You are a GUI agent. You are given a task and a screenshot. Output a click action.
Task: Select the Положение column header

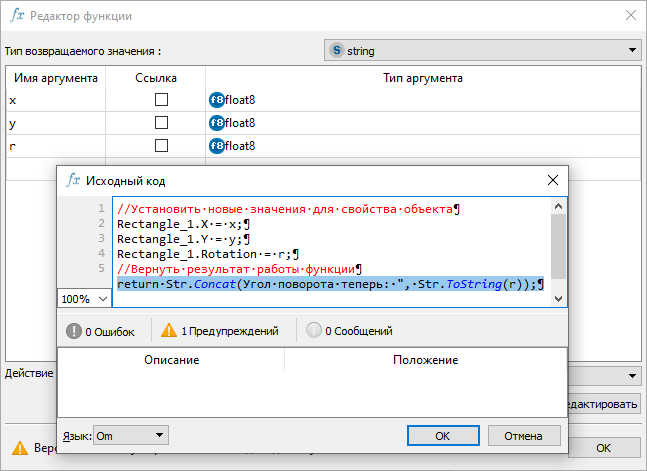pos(425,360)
